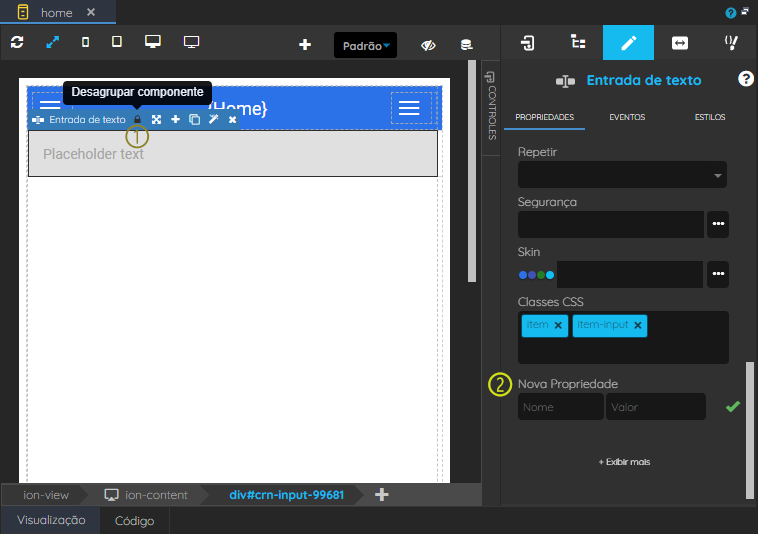Viewport: 758px width, 534px height.
Task: Select the outlined widescreen monitor icon
Action: point(191,43)
